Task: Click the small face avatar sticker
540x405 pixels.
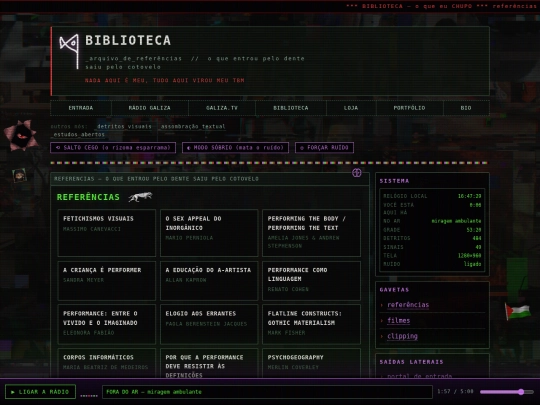Action: tap(20, 175)
